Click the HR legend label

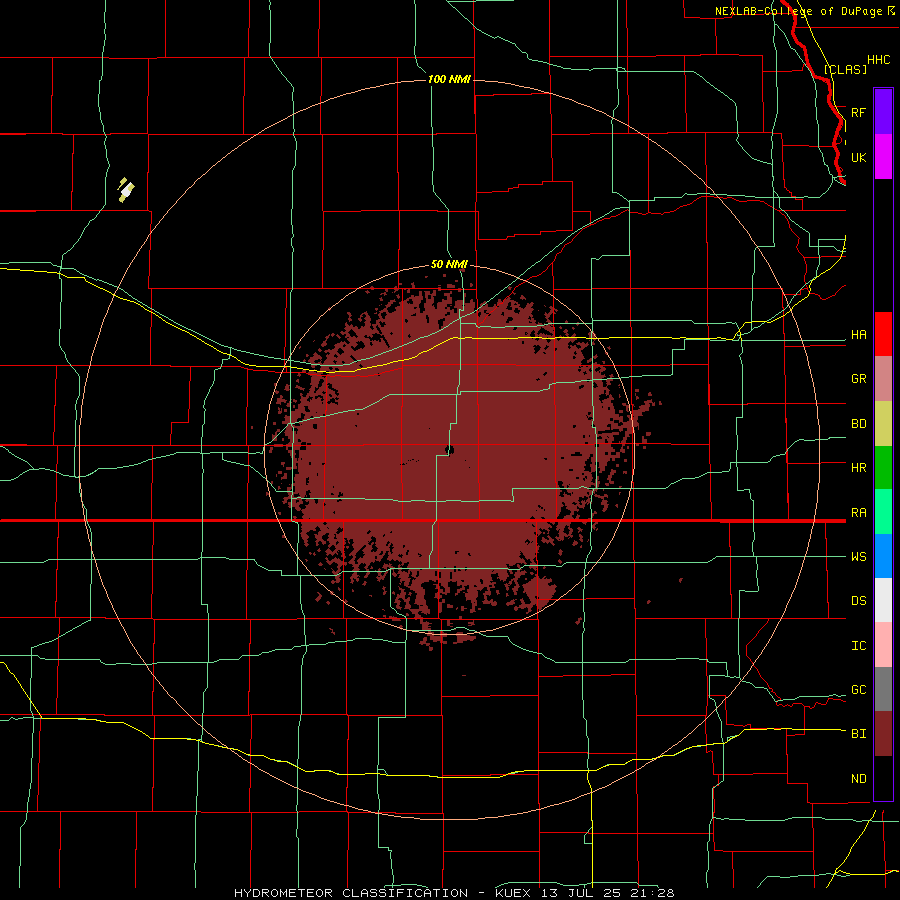coord(858,468)
